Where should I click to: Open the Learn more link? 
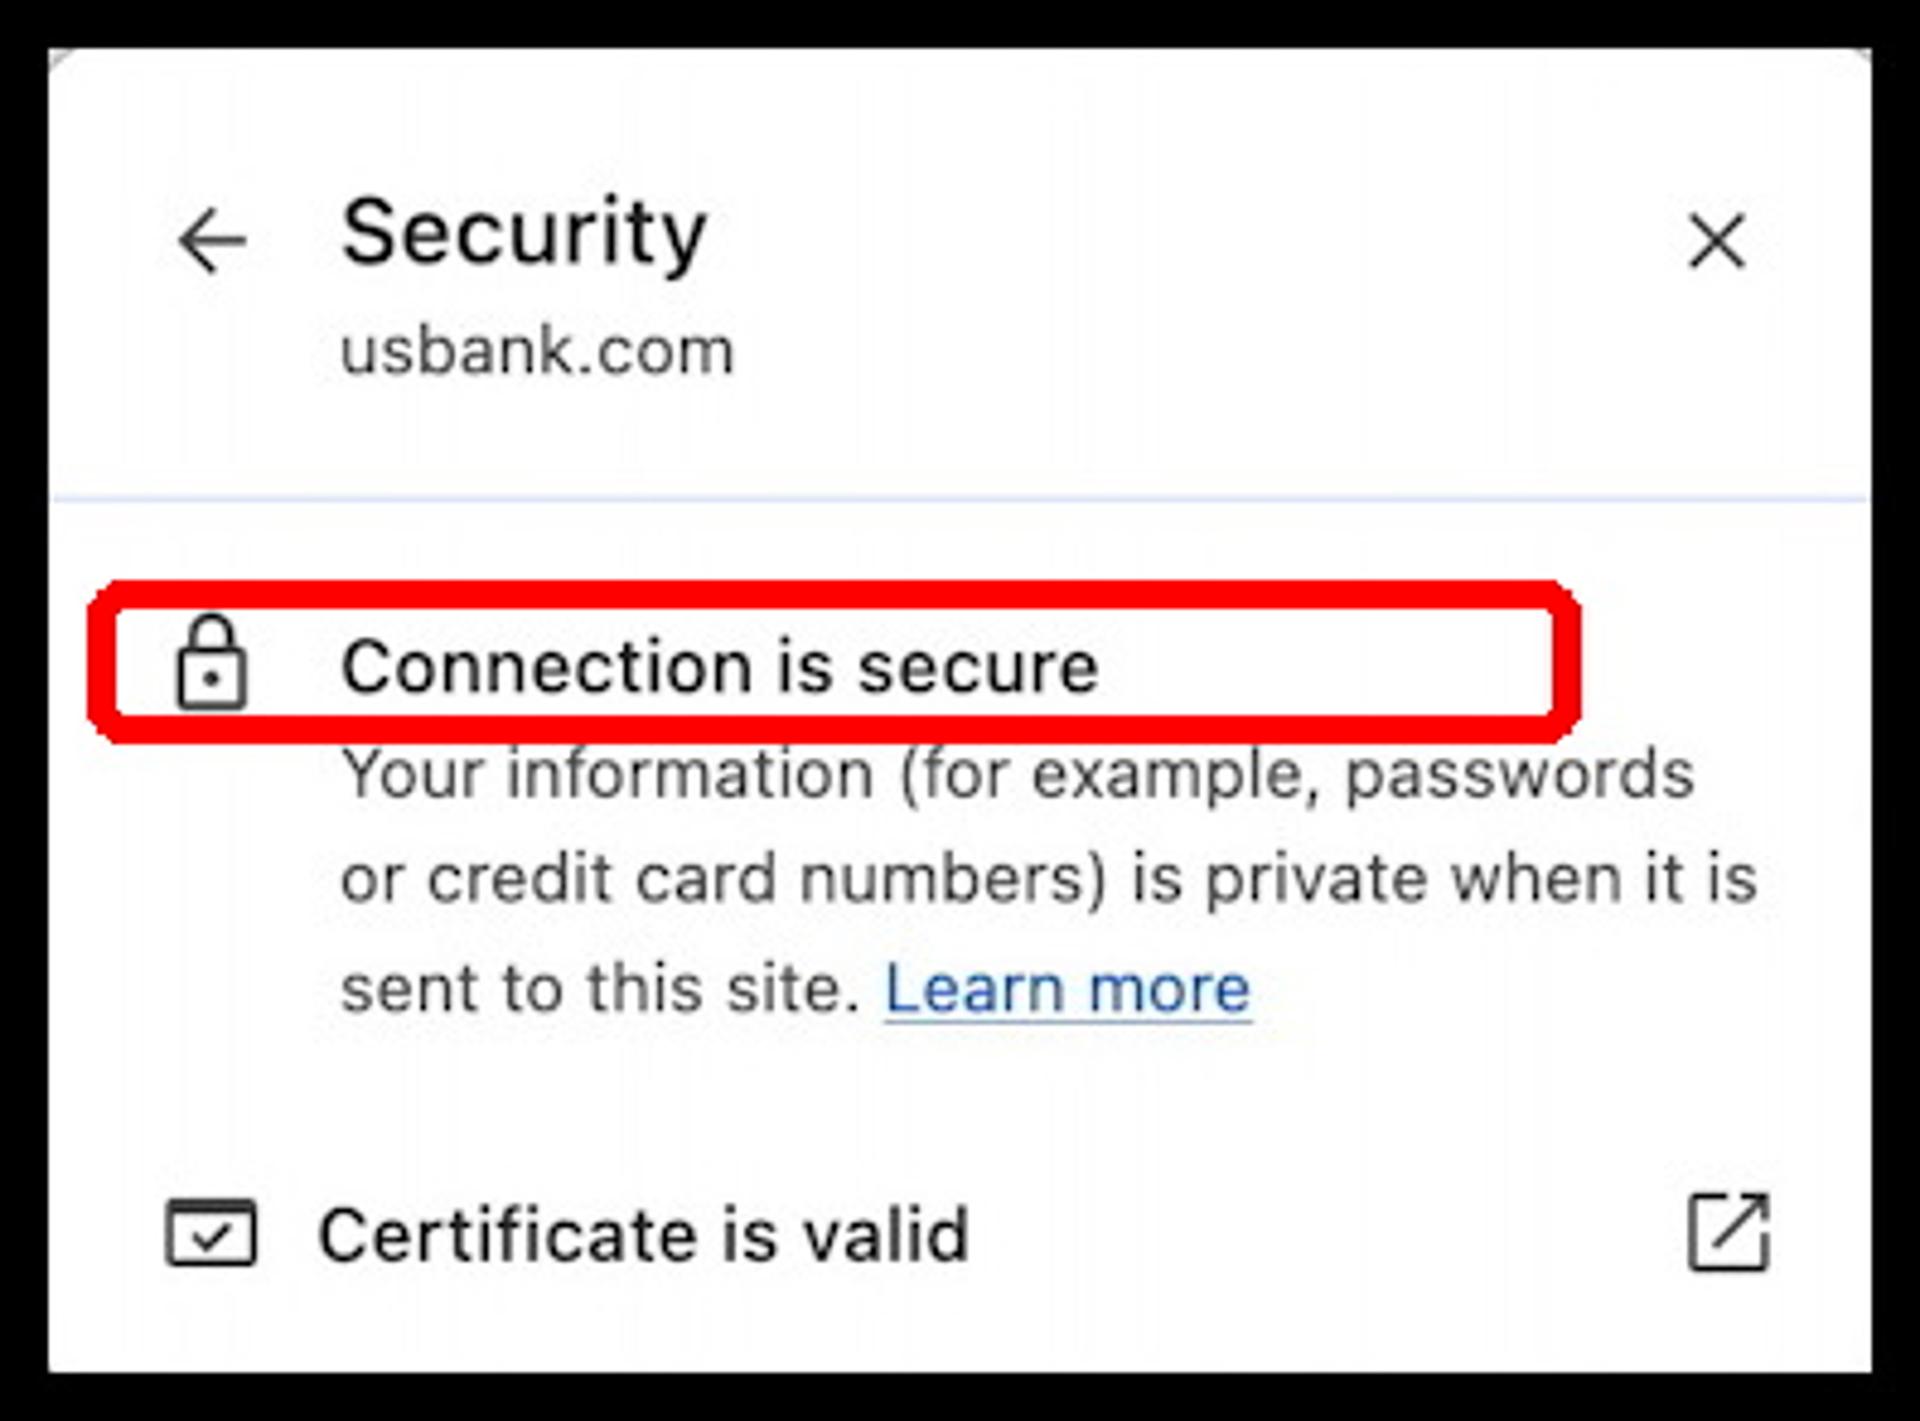pos(1067,989)
